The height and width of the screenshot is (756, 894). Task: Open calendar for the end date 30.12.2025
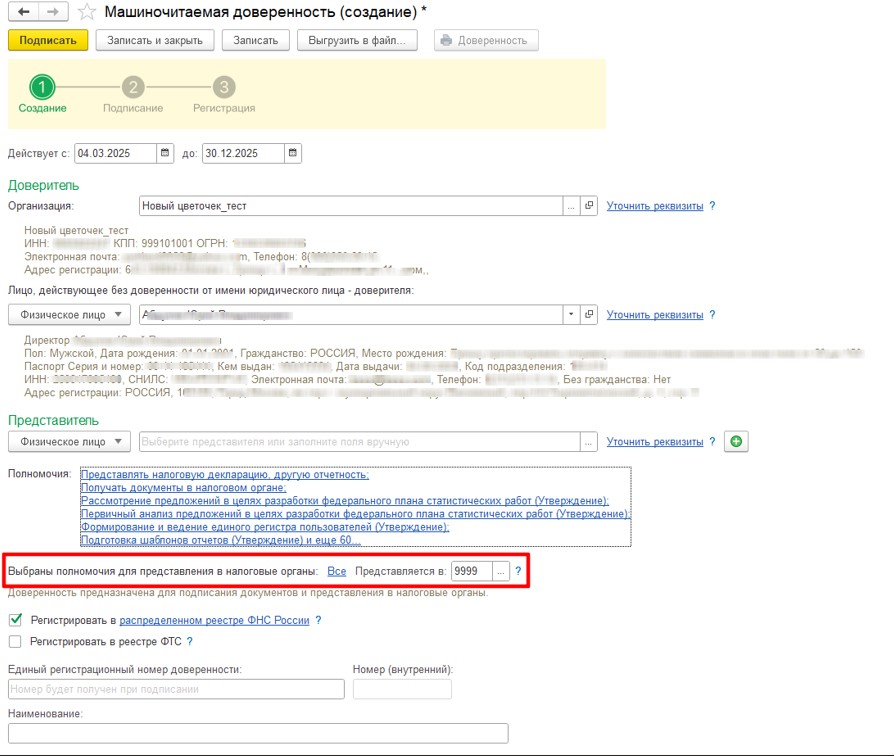[x=292, y=153]
